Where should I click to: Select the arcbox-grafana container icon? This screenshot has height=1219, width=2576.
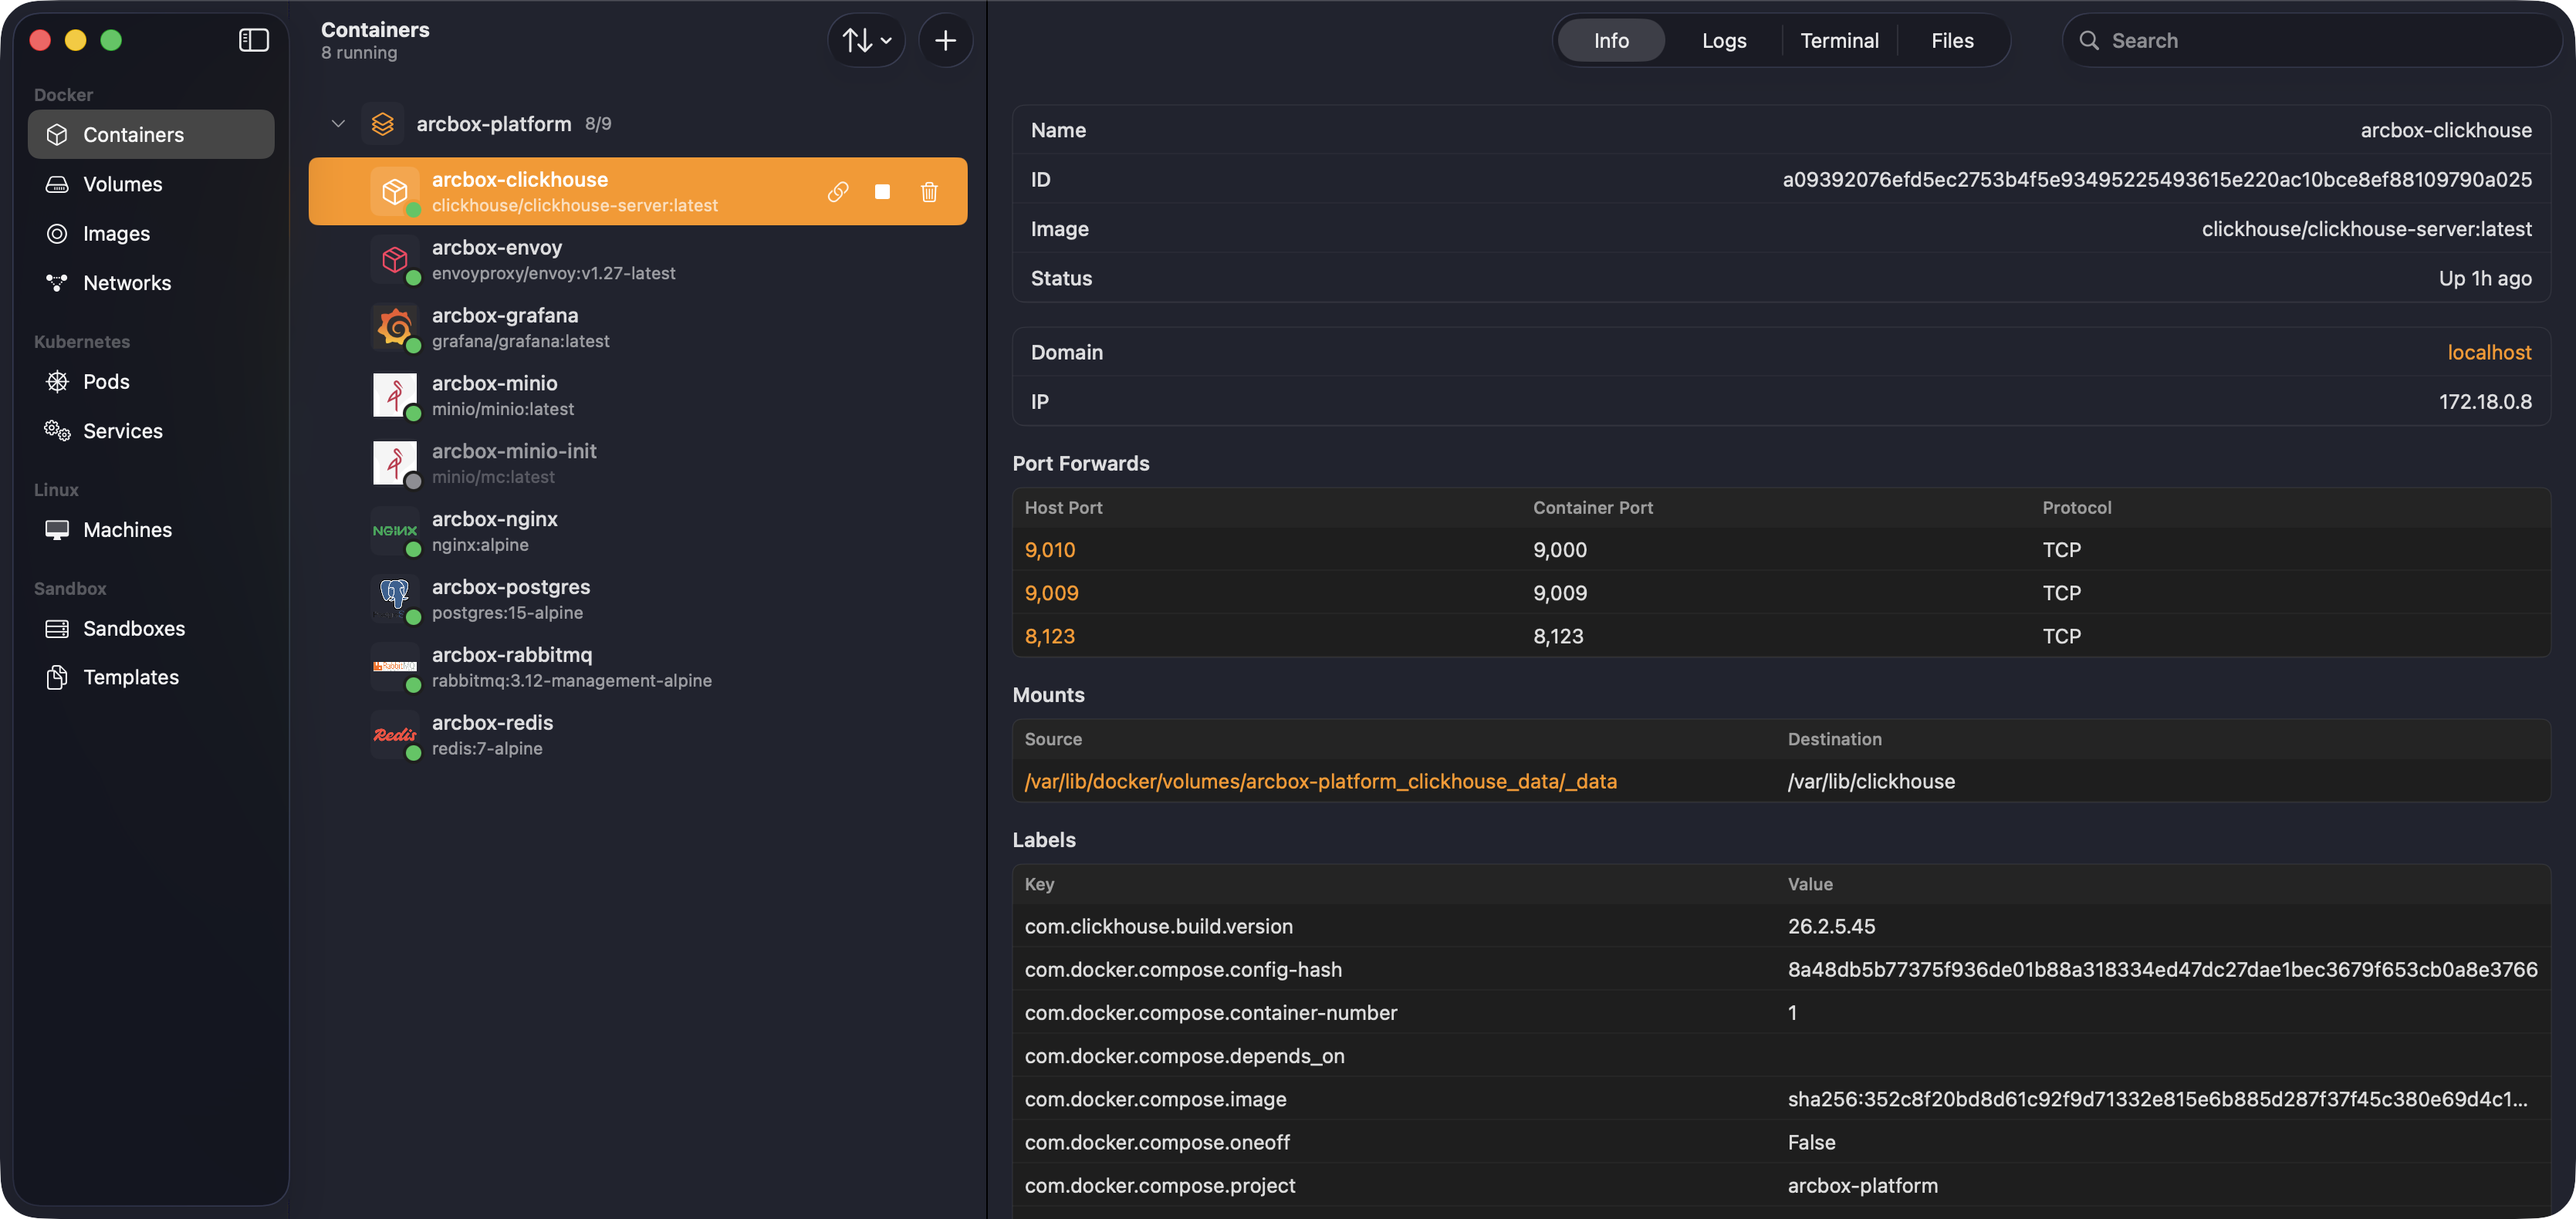pos(395,328)
